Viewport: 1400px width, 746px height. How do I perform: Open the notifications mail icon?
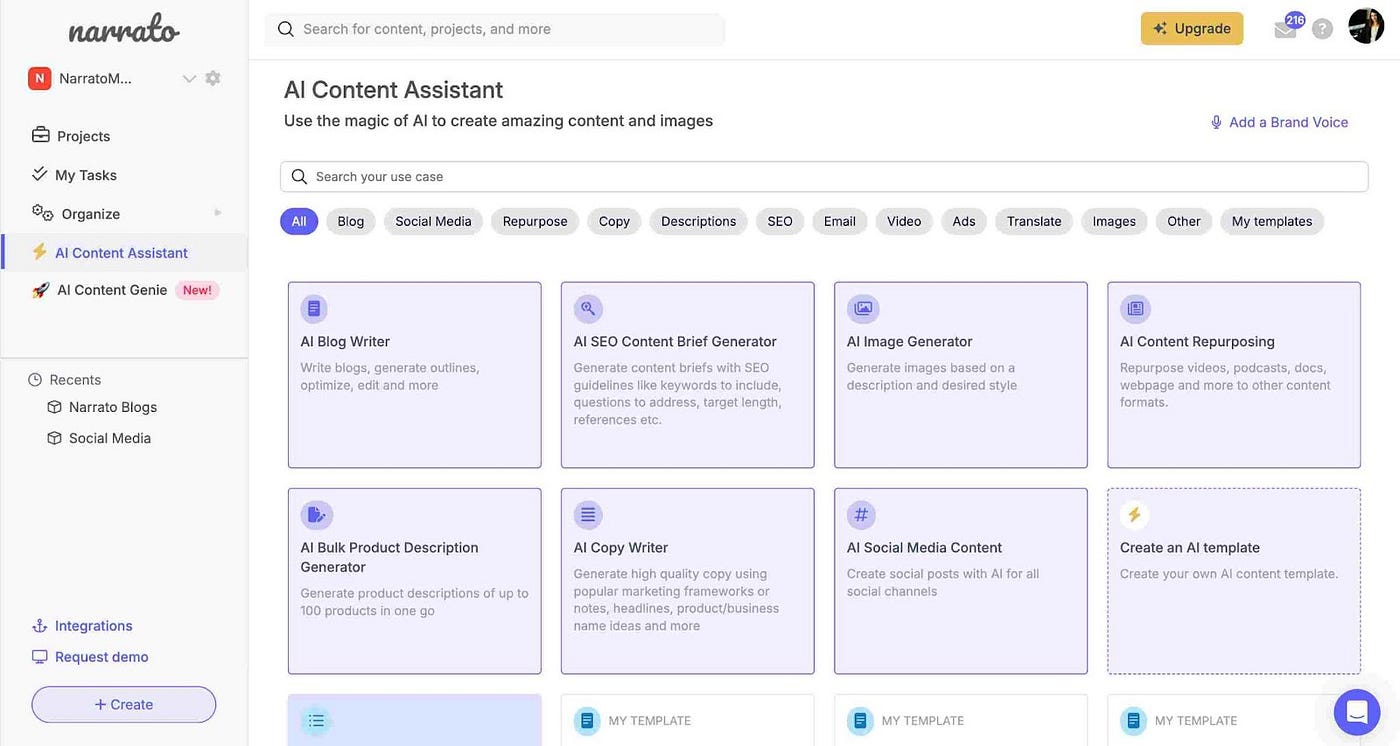coord(1285,29)
